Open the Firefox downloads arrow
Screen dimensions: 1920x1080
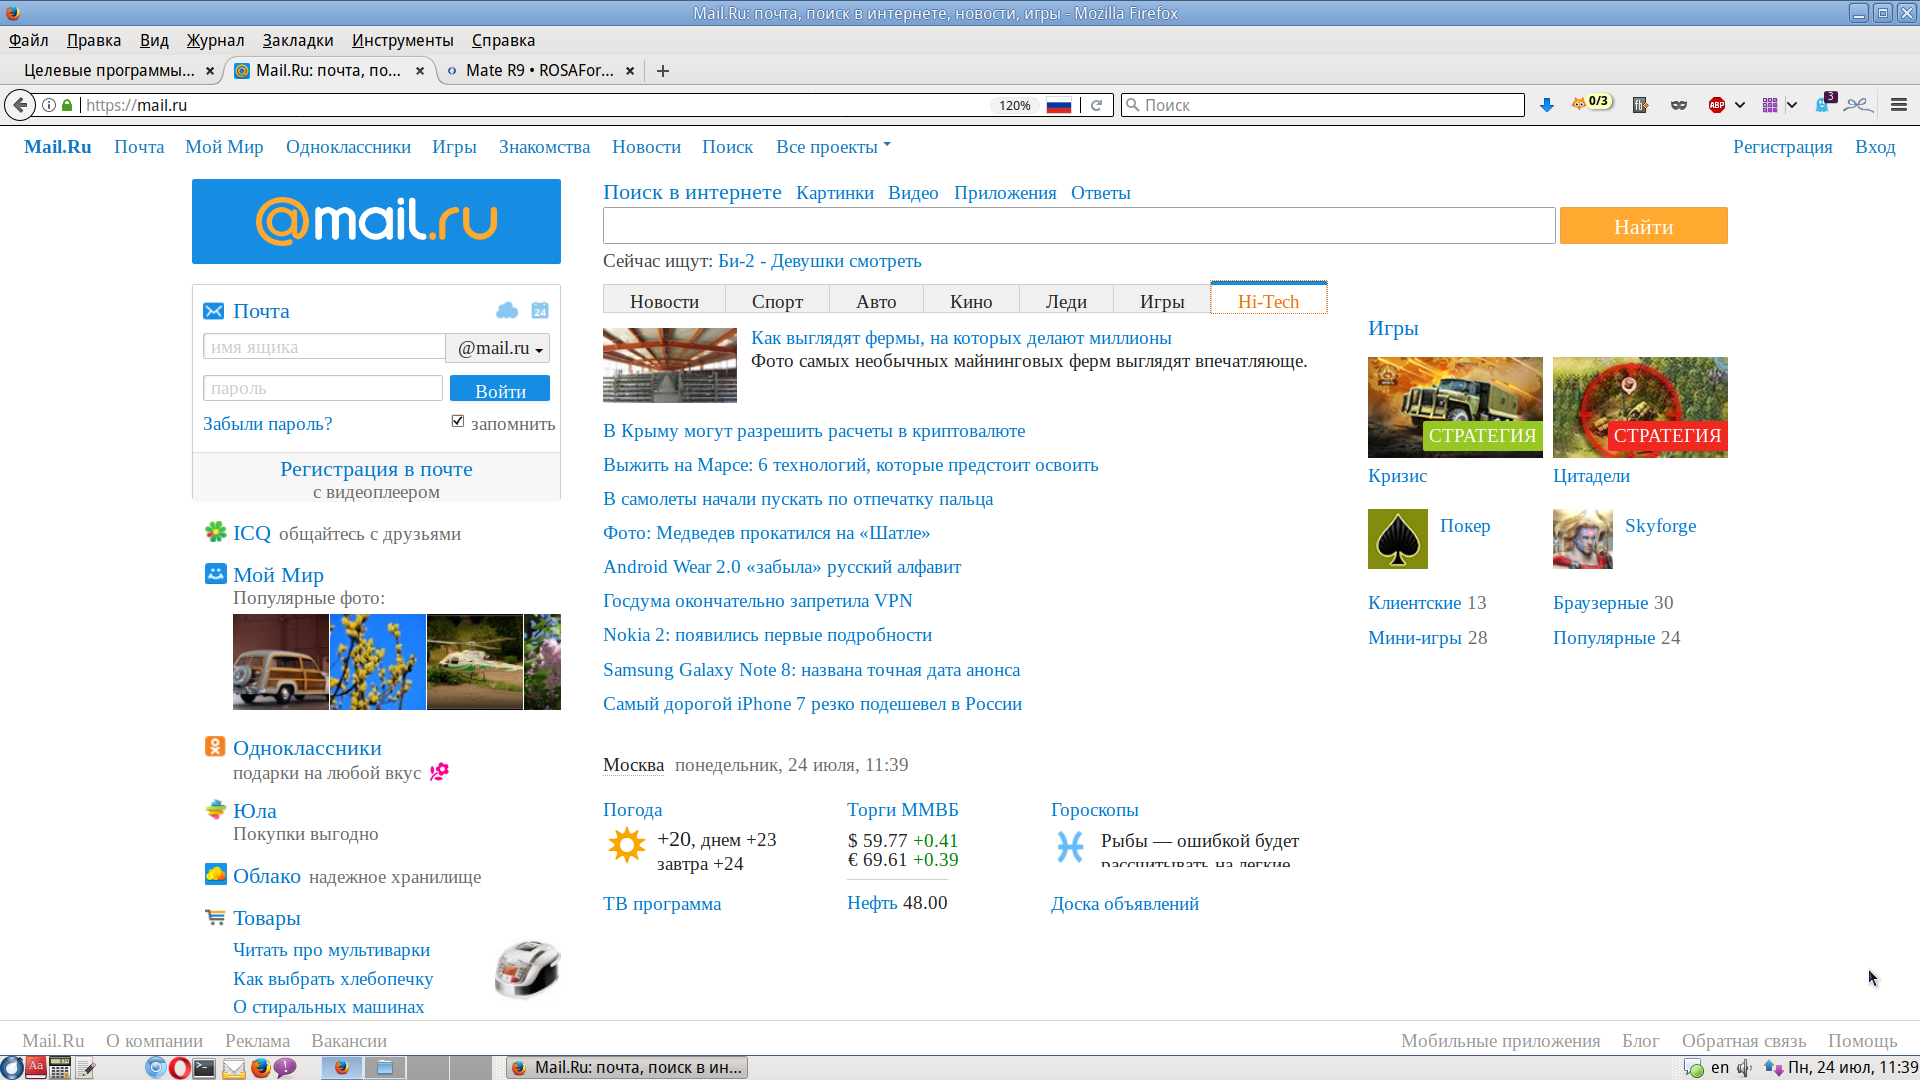[1547, 105]
